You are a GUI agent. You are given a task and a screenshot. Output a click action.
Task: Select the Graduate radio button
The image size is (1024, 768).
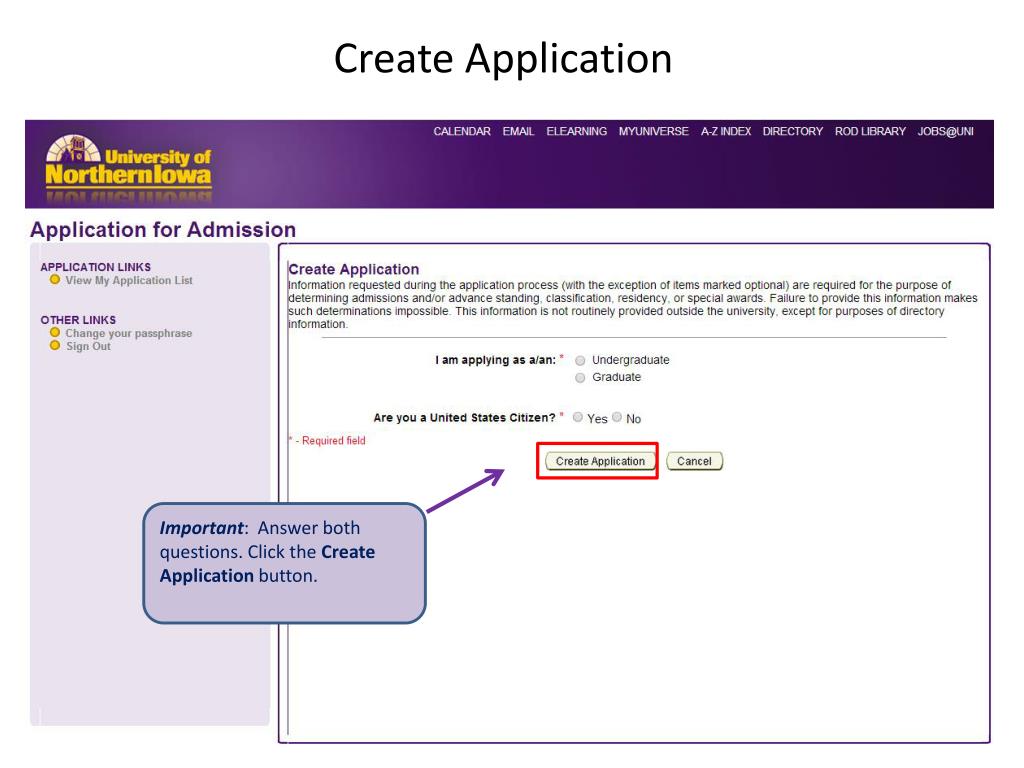(580, 377)
